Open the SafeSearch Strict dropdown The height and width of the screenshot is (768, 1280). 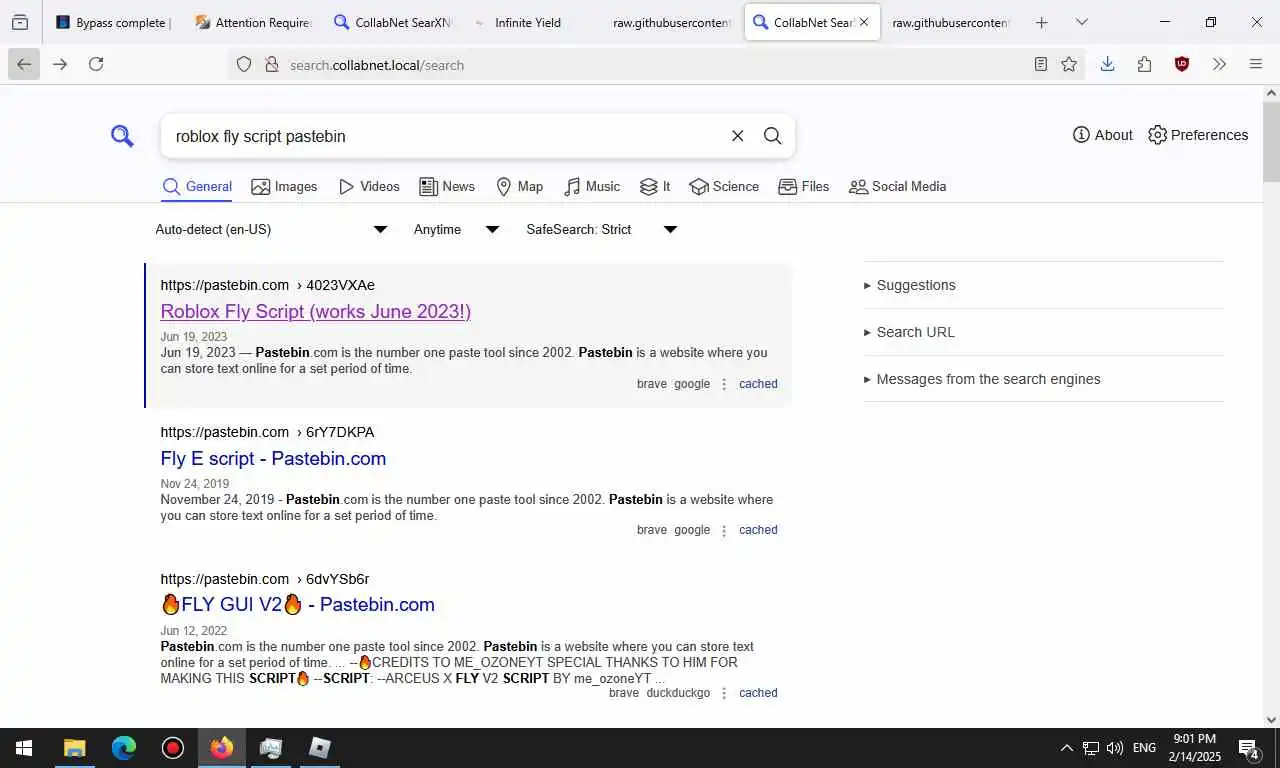click(x=602, y=230)
